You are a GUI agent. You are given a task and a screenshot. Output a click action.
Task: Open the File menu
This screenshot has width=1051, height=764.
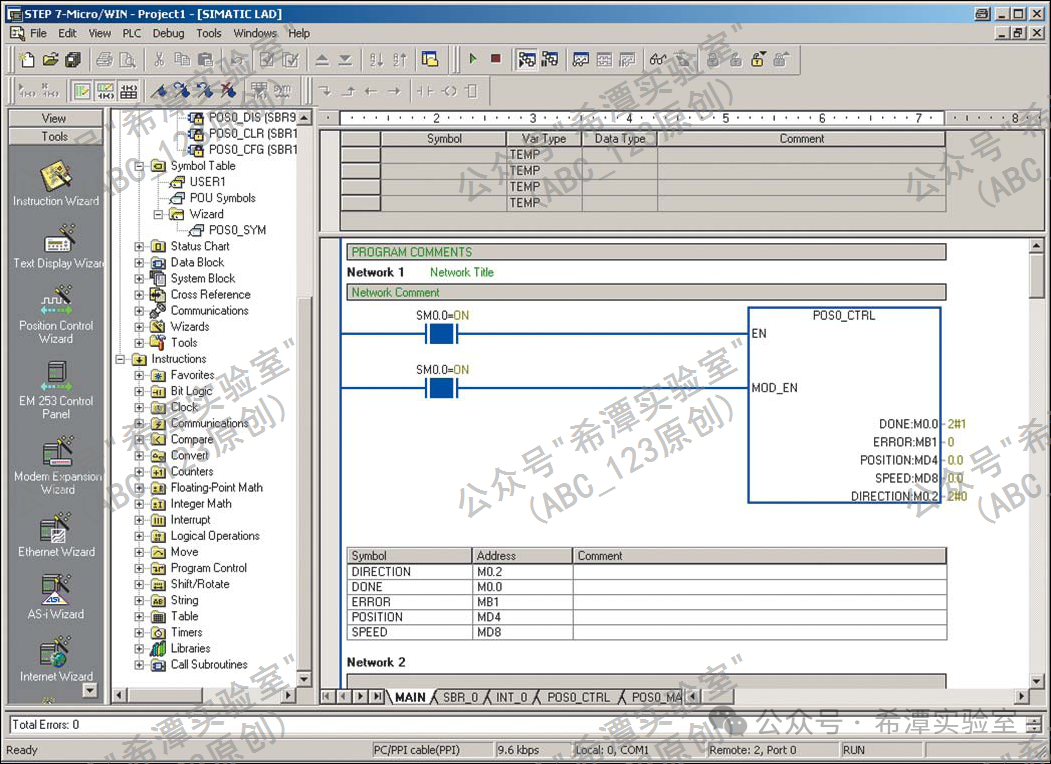pyautogui.click(x=38, y=33)
